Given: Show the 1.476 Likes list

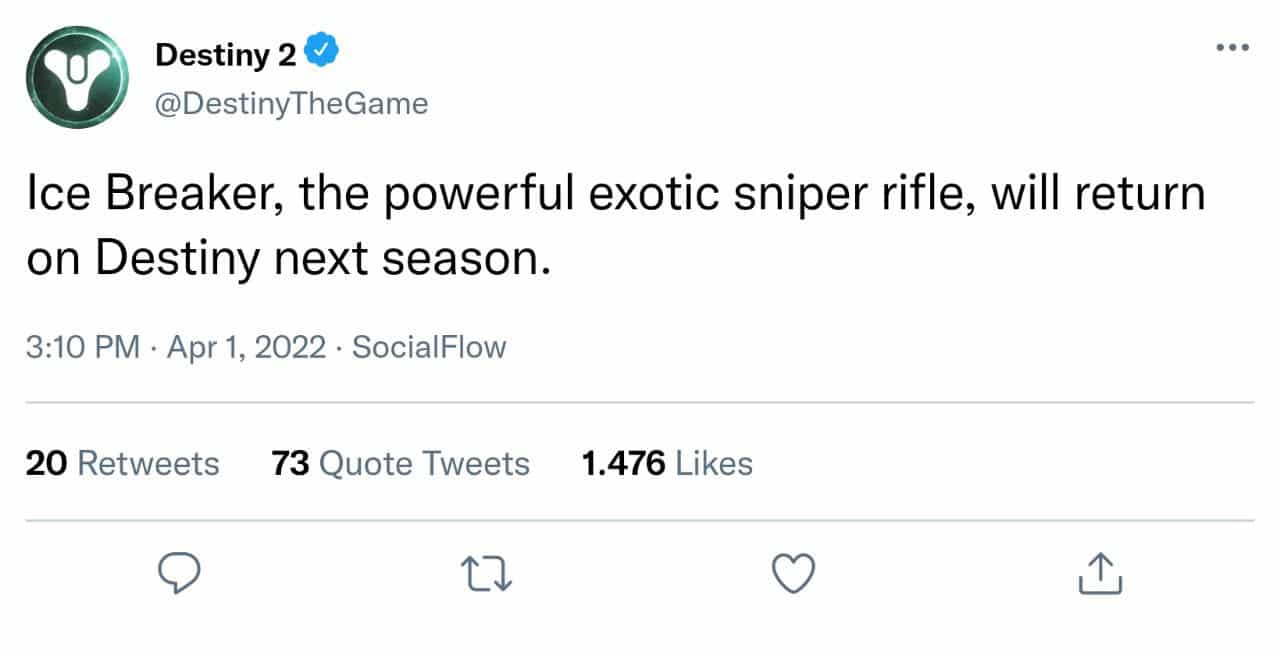Looking at the screenshot, I should [x=667, y=464].
